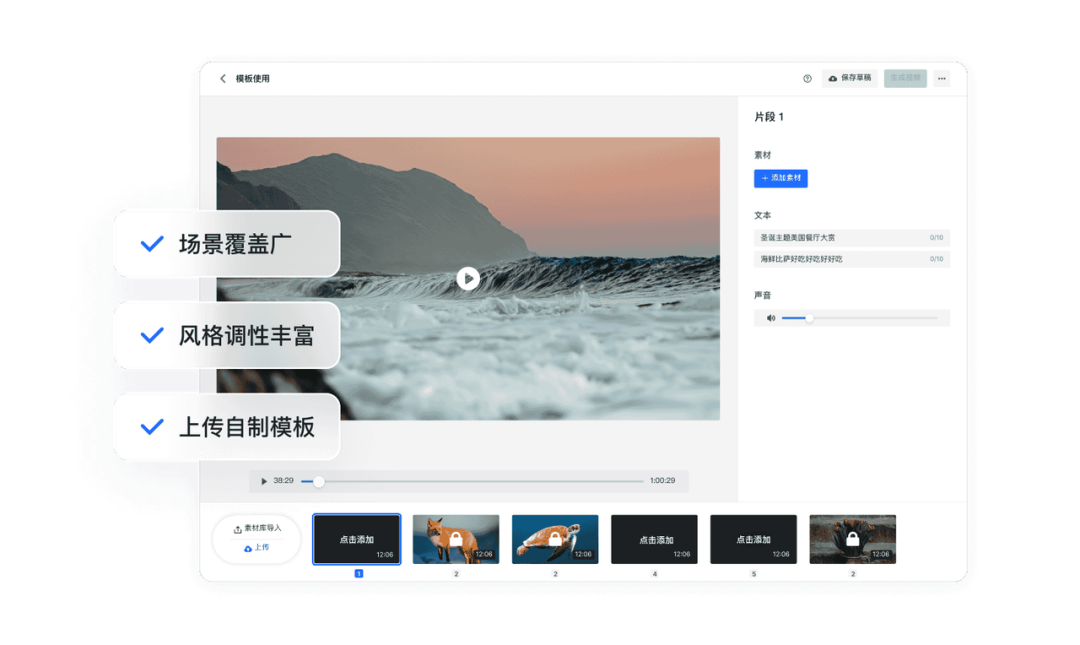Select the 点击添加 slot numbered 4
The width and height of the screenshot is (1080, 645).
coord(654,540)
